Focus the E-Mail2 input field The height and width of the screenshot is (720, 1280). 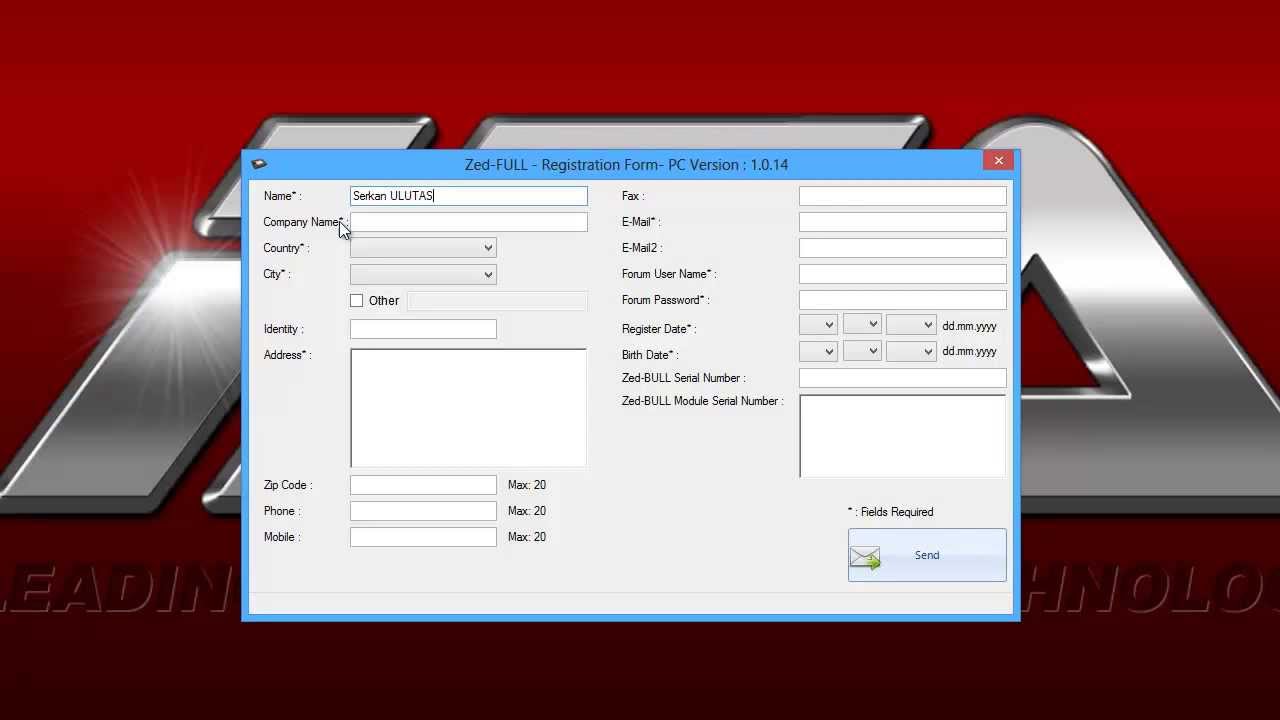point(903,248)
